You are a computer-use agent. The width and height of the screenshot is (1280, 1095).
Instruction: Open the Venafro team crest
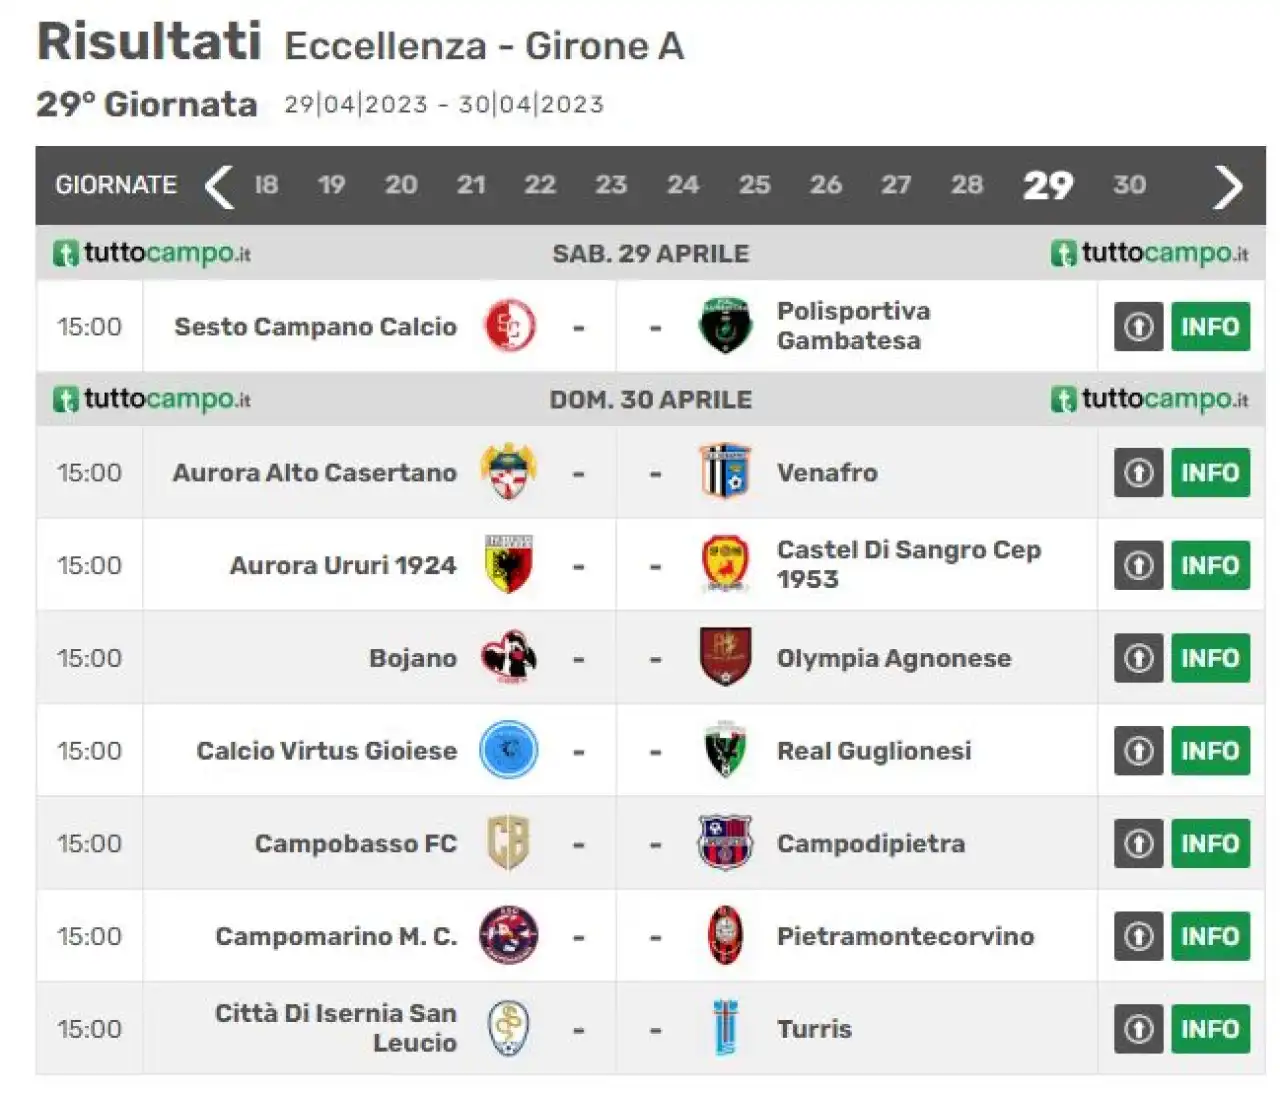pos(725,472)
